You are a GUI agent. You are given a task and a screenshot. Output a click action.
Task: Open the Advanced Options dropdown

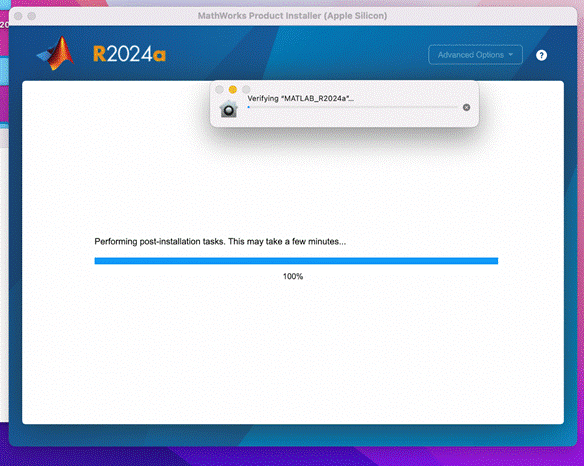point(475,55)
